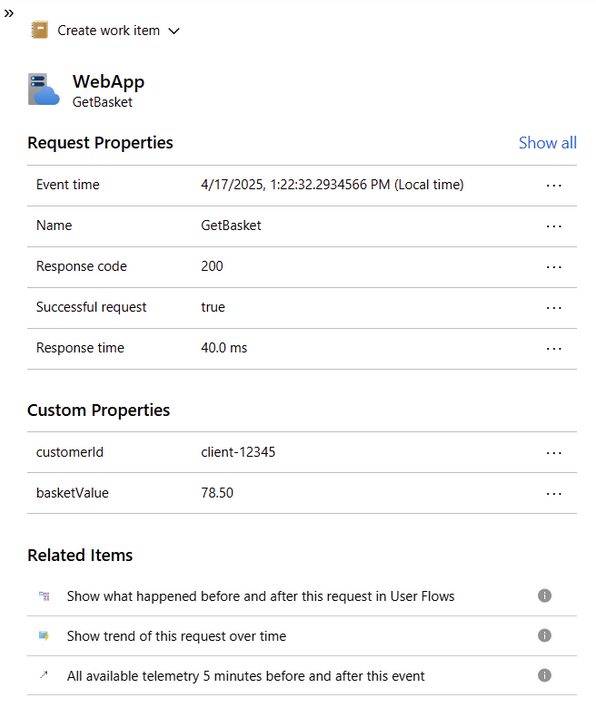
Task: Open the ellipsis menu for basketValue
Action: (x=554, y=494)
